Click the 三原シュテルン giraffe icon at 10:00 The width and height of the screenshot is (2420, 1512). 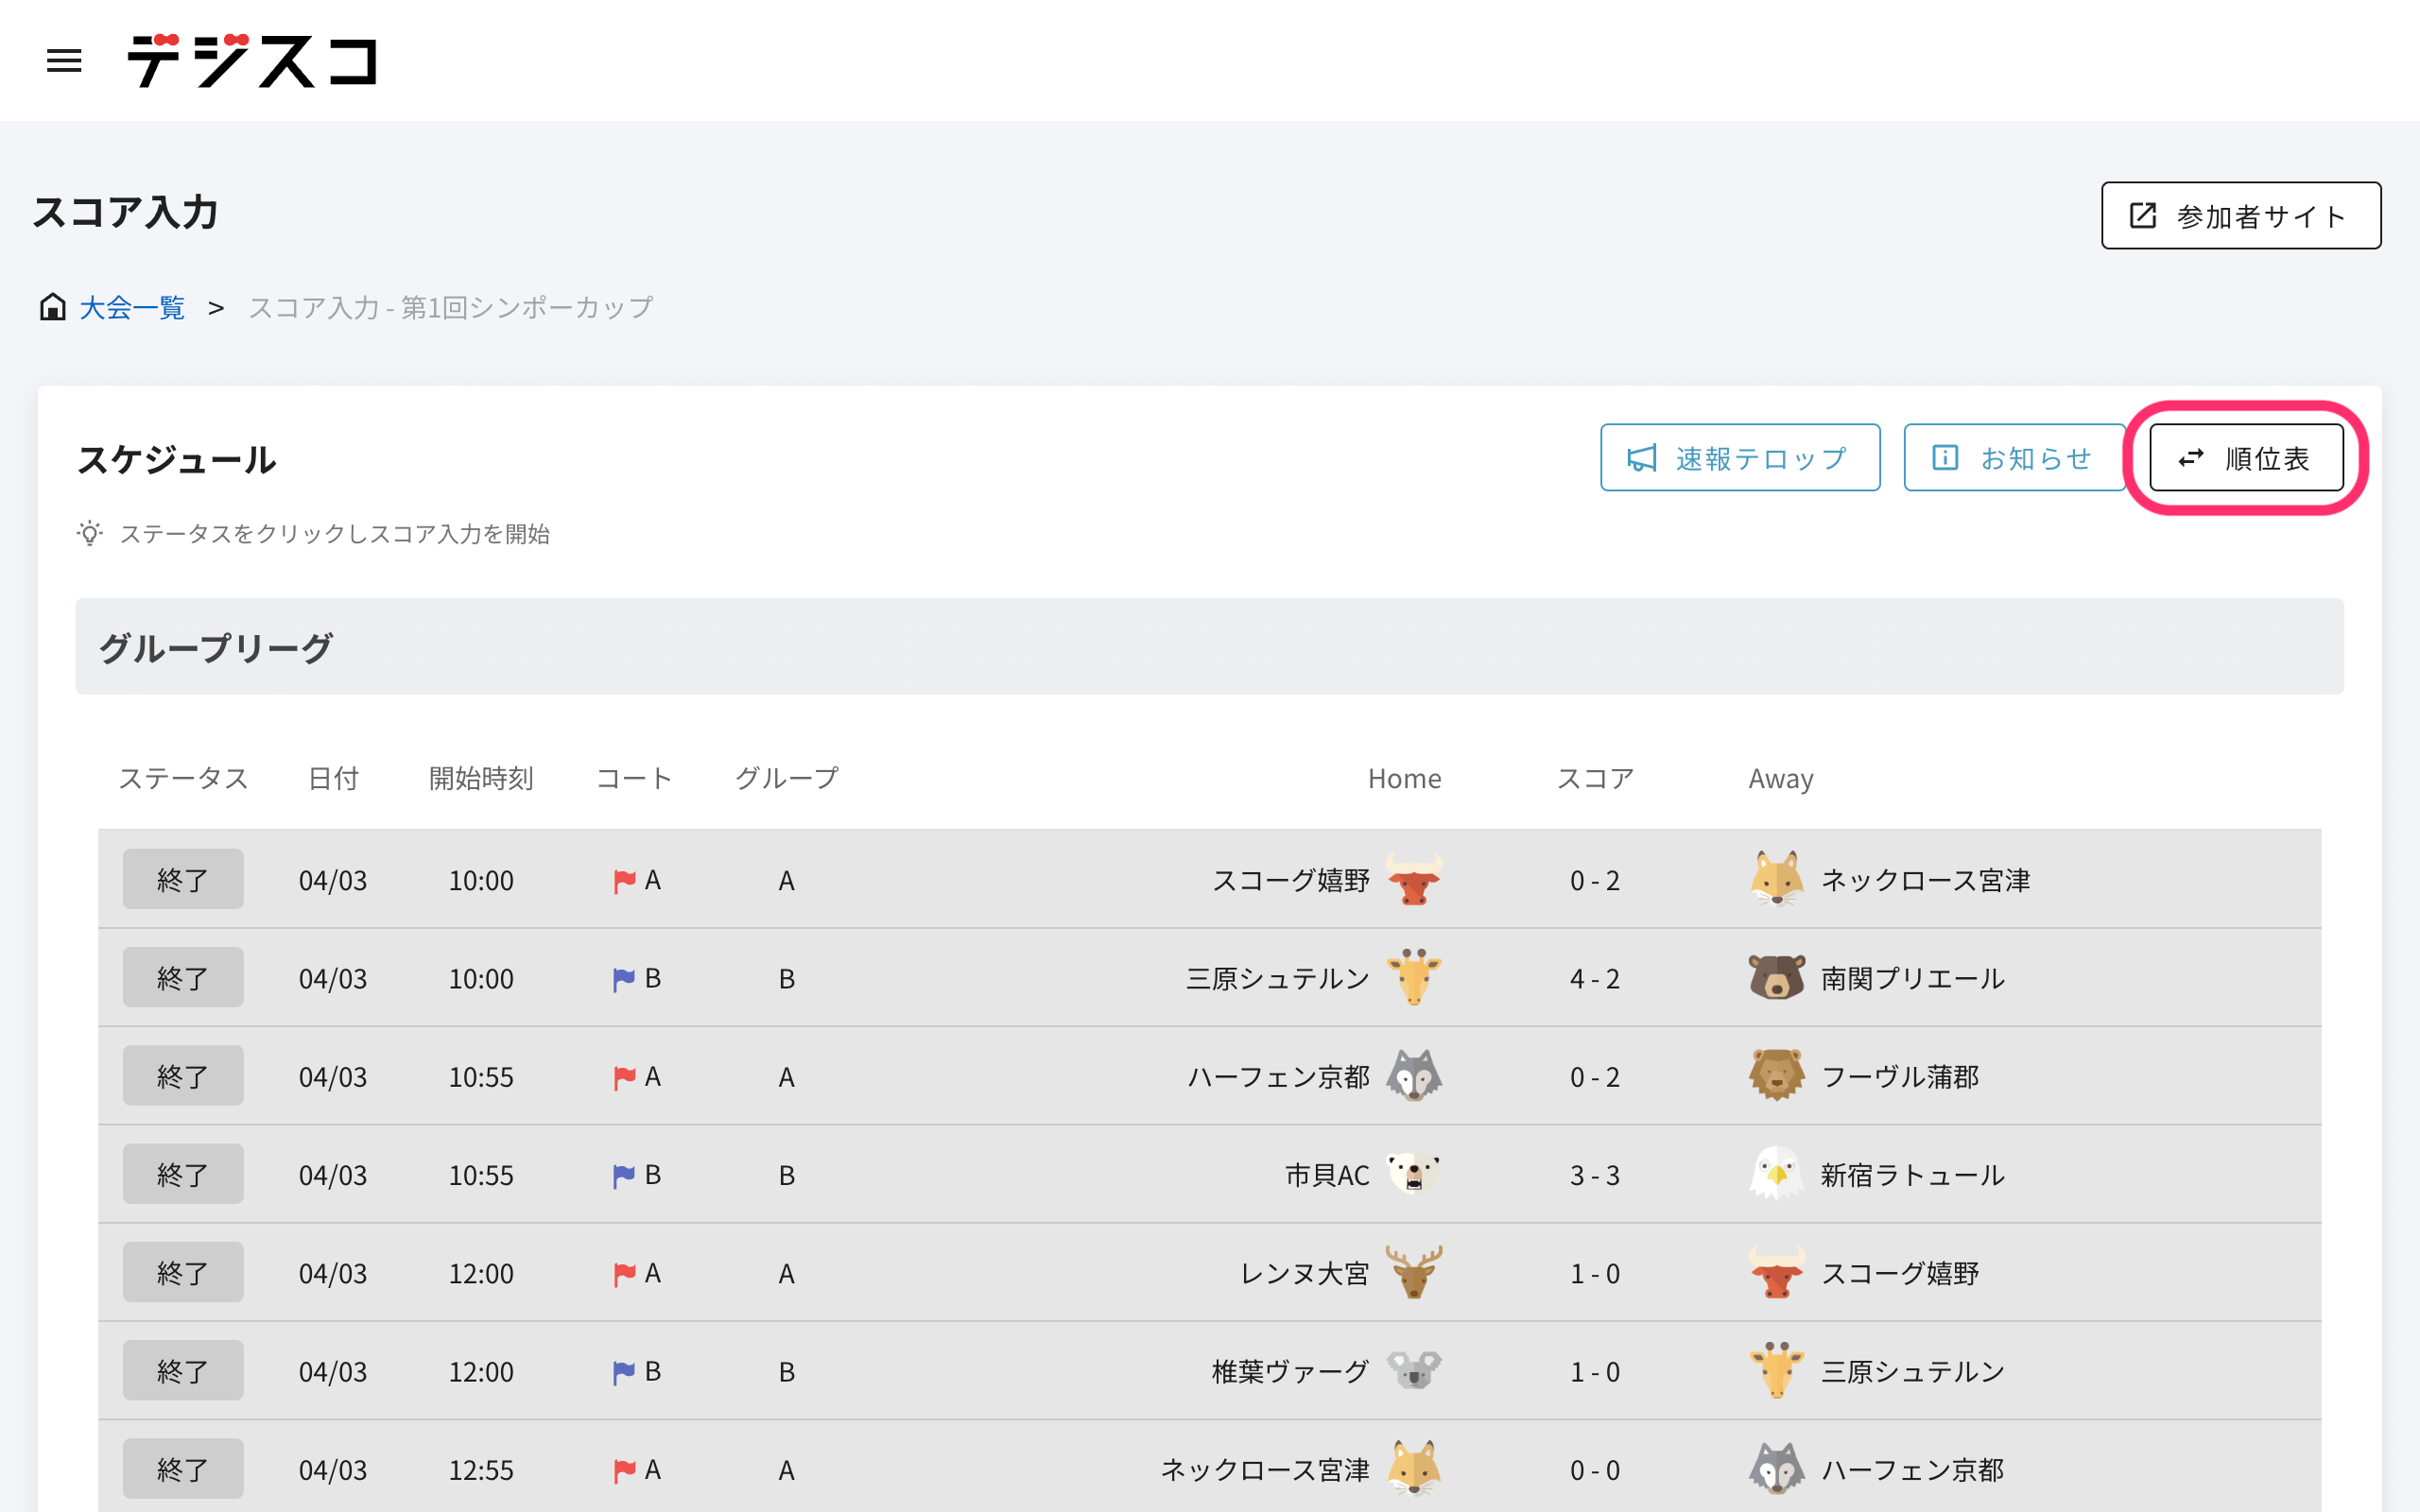click(x=1413, y=977)
